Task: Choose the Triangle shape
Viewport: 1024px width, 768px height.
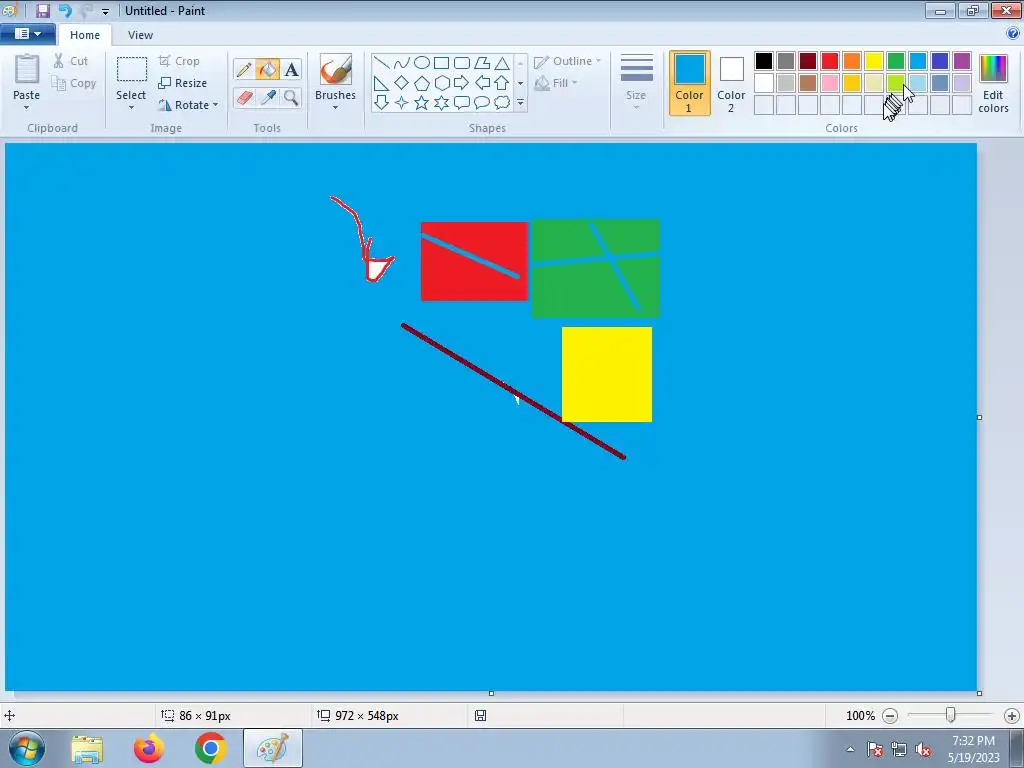Action: (502, 63)
